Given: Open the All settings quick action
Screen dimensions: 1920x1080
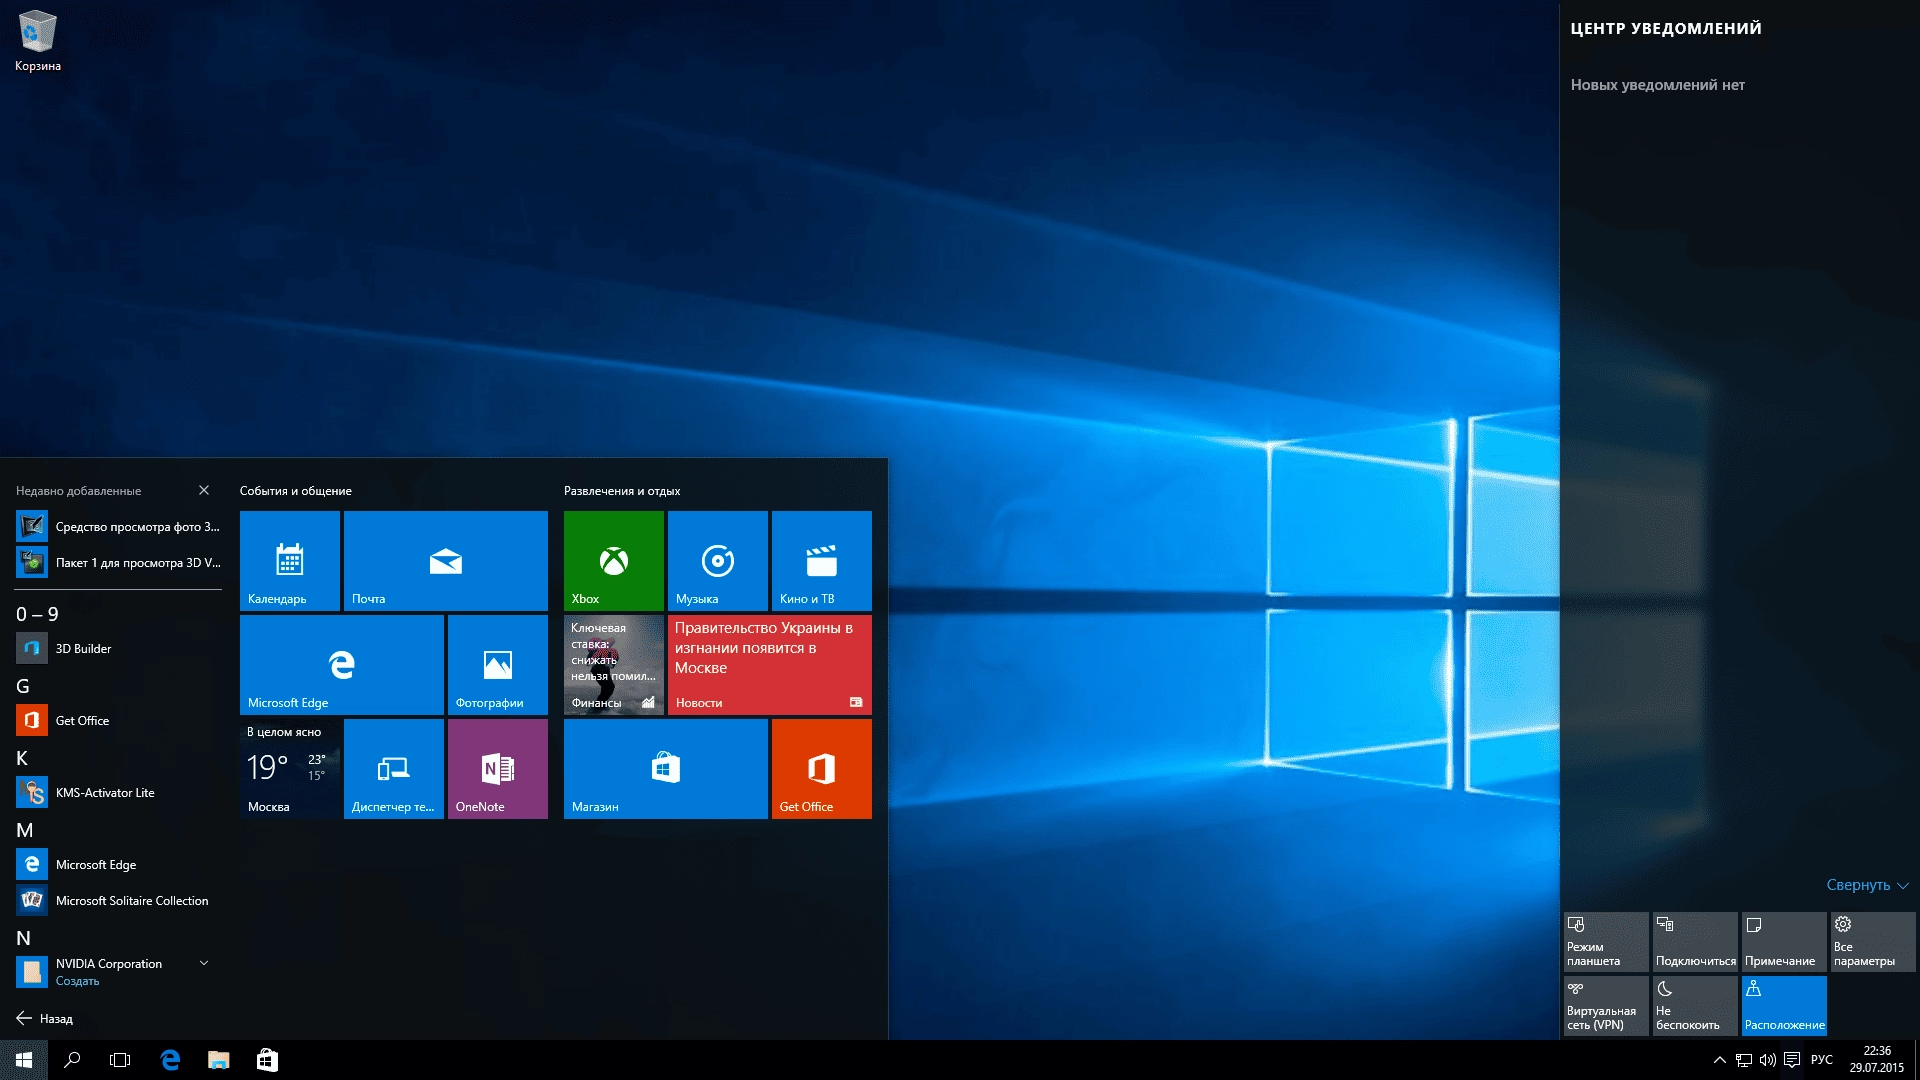Looking at the screenshot, I should (x=1873, y=942).
